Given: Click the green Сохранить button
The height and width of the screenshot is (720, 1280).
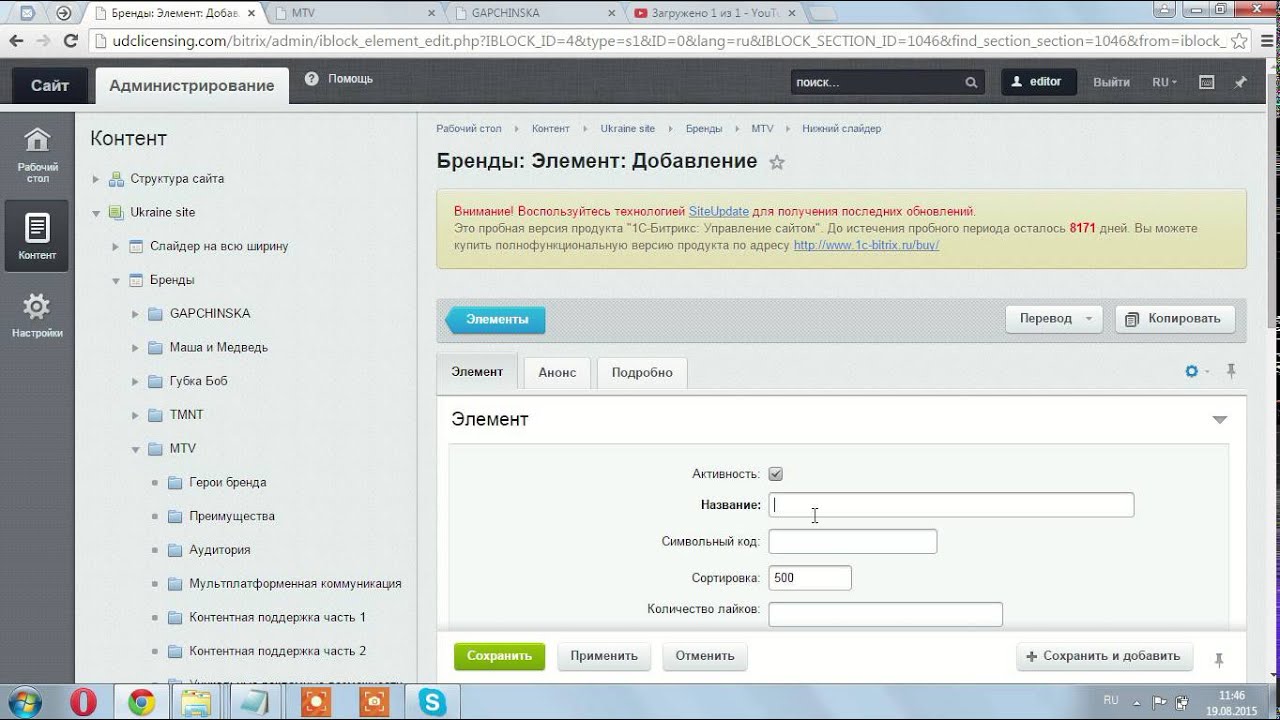Looking at the screenshot, I should pyautogui.click(x=499, y=656).
